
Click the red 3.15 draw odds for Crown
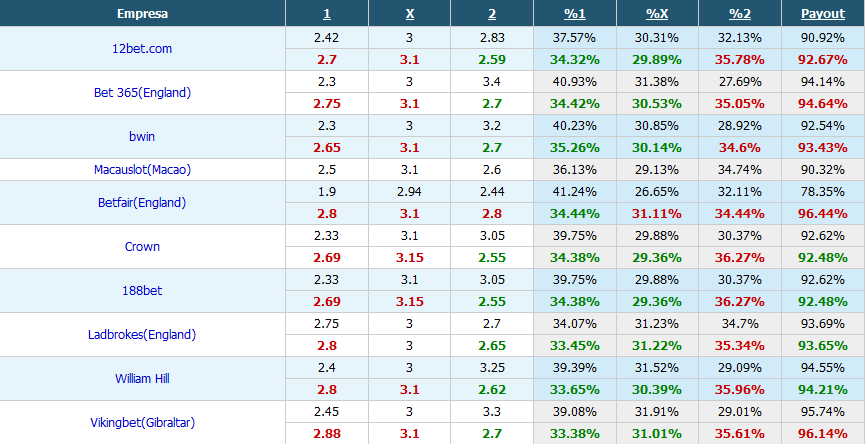pyautogui.click(x=409, y=258)
